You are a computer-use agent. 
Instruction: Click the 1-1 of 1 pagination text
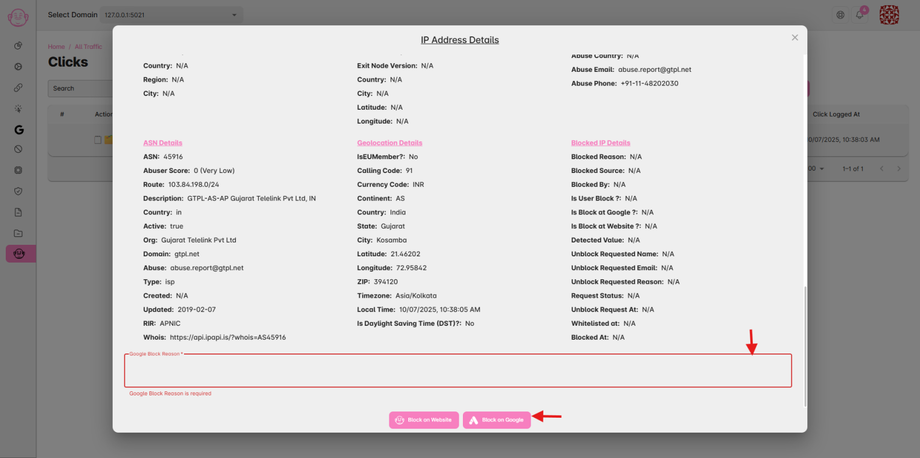[x=853, y=169]
